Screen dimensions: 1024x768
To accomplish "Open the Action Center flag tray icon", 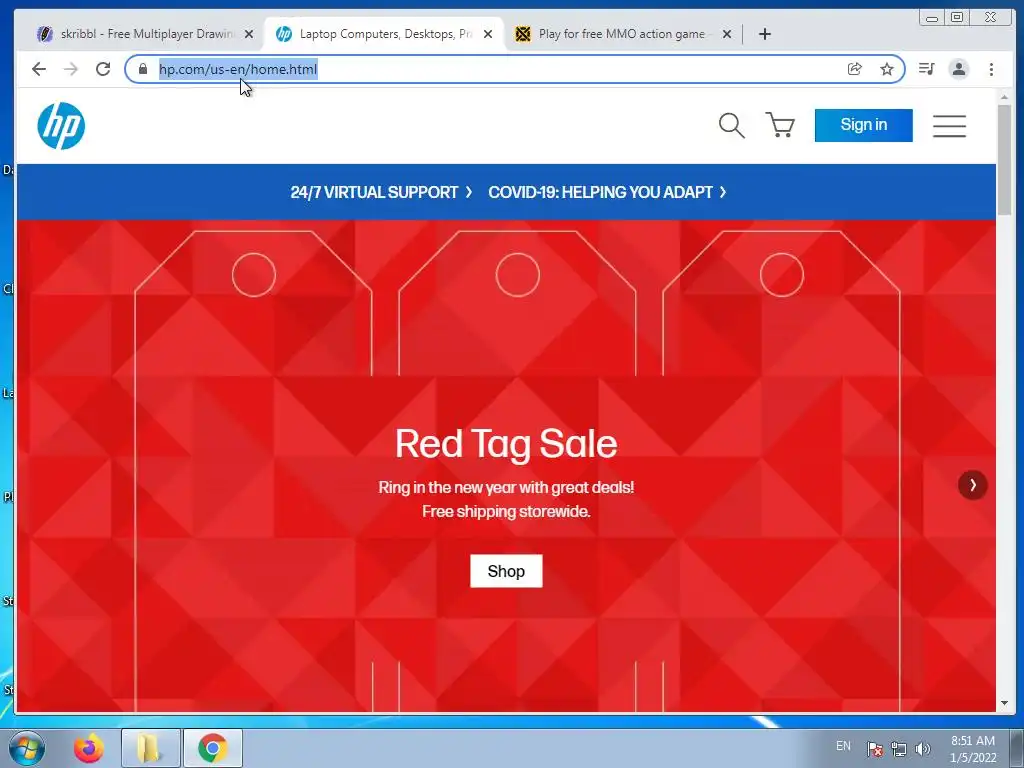I will (x=874, y=748).
